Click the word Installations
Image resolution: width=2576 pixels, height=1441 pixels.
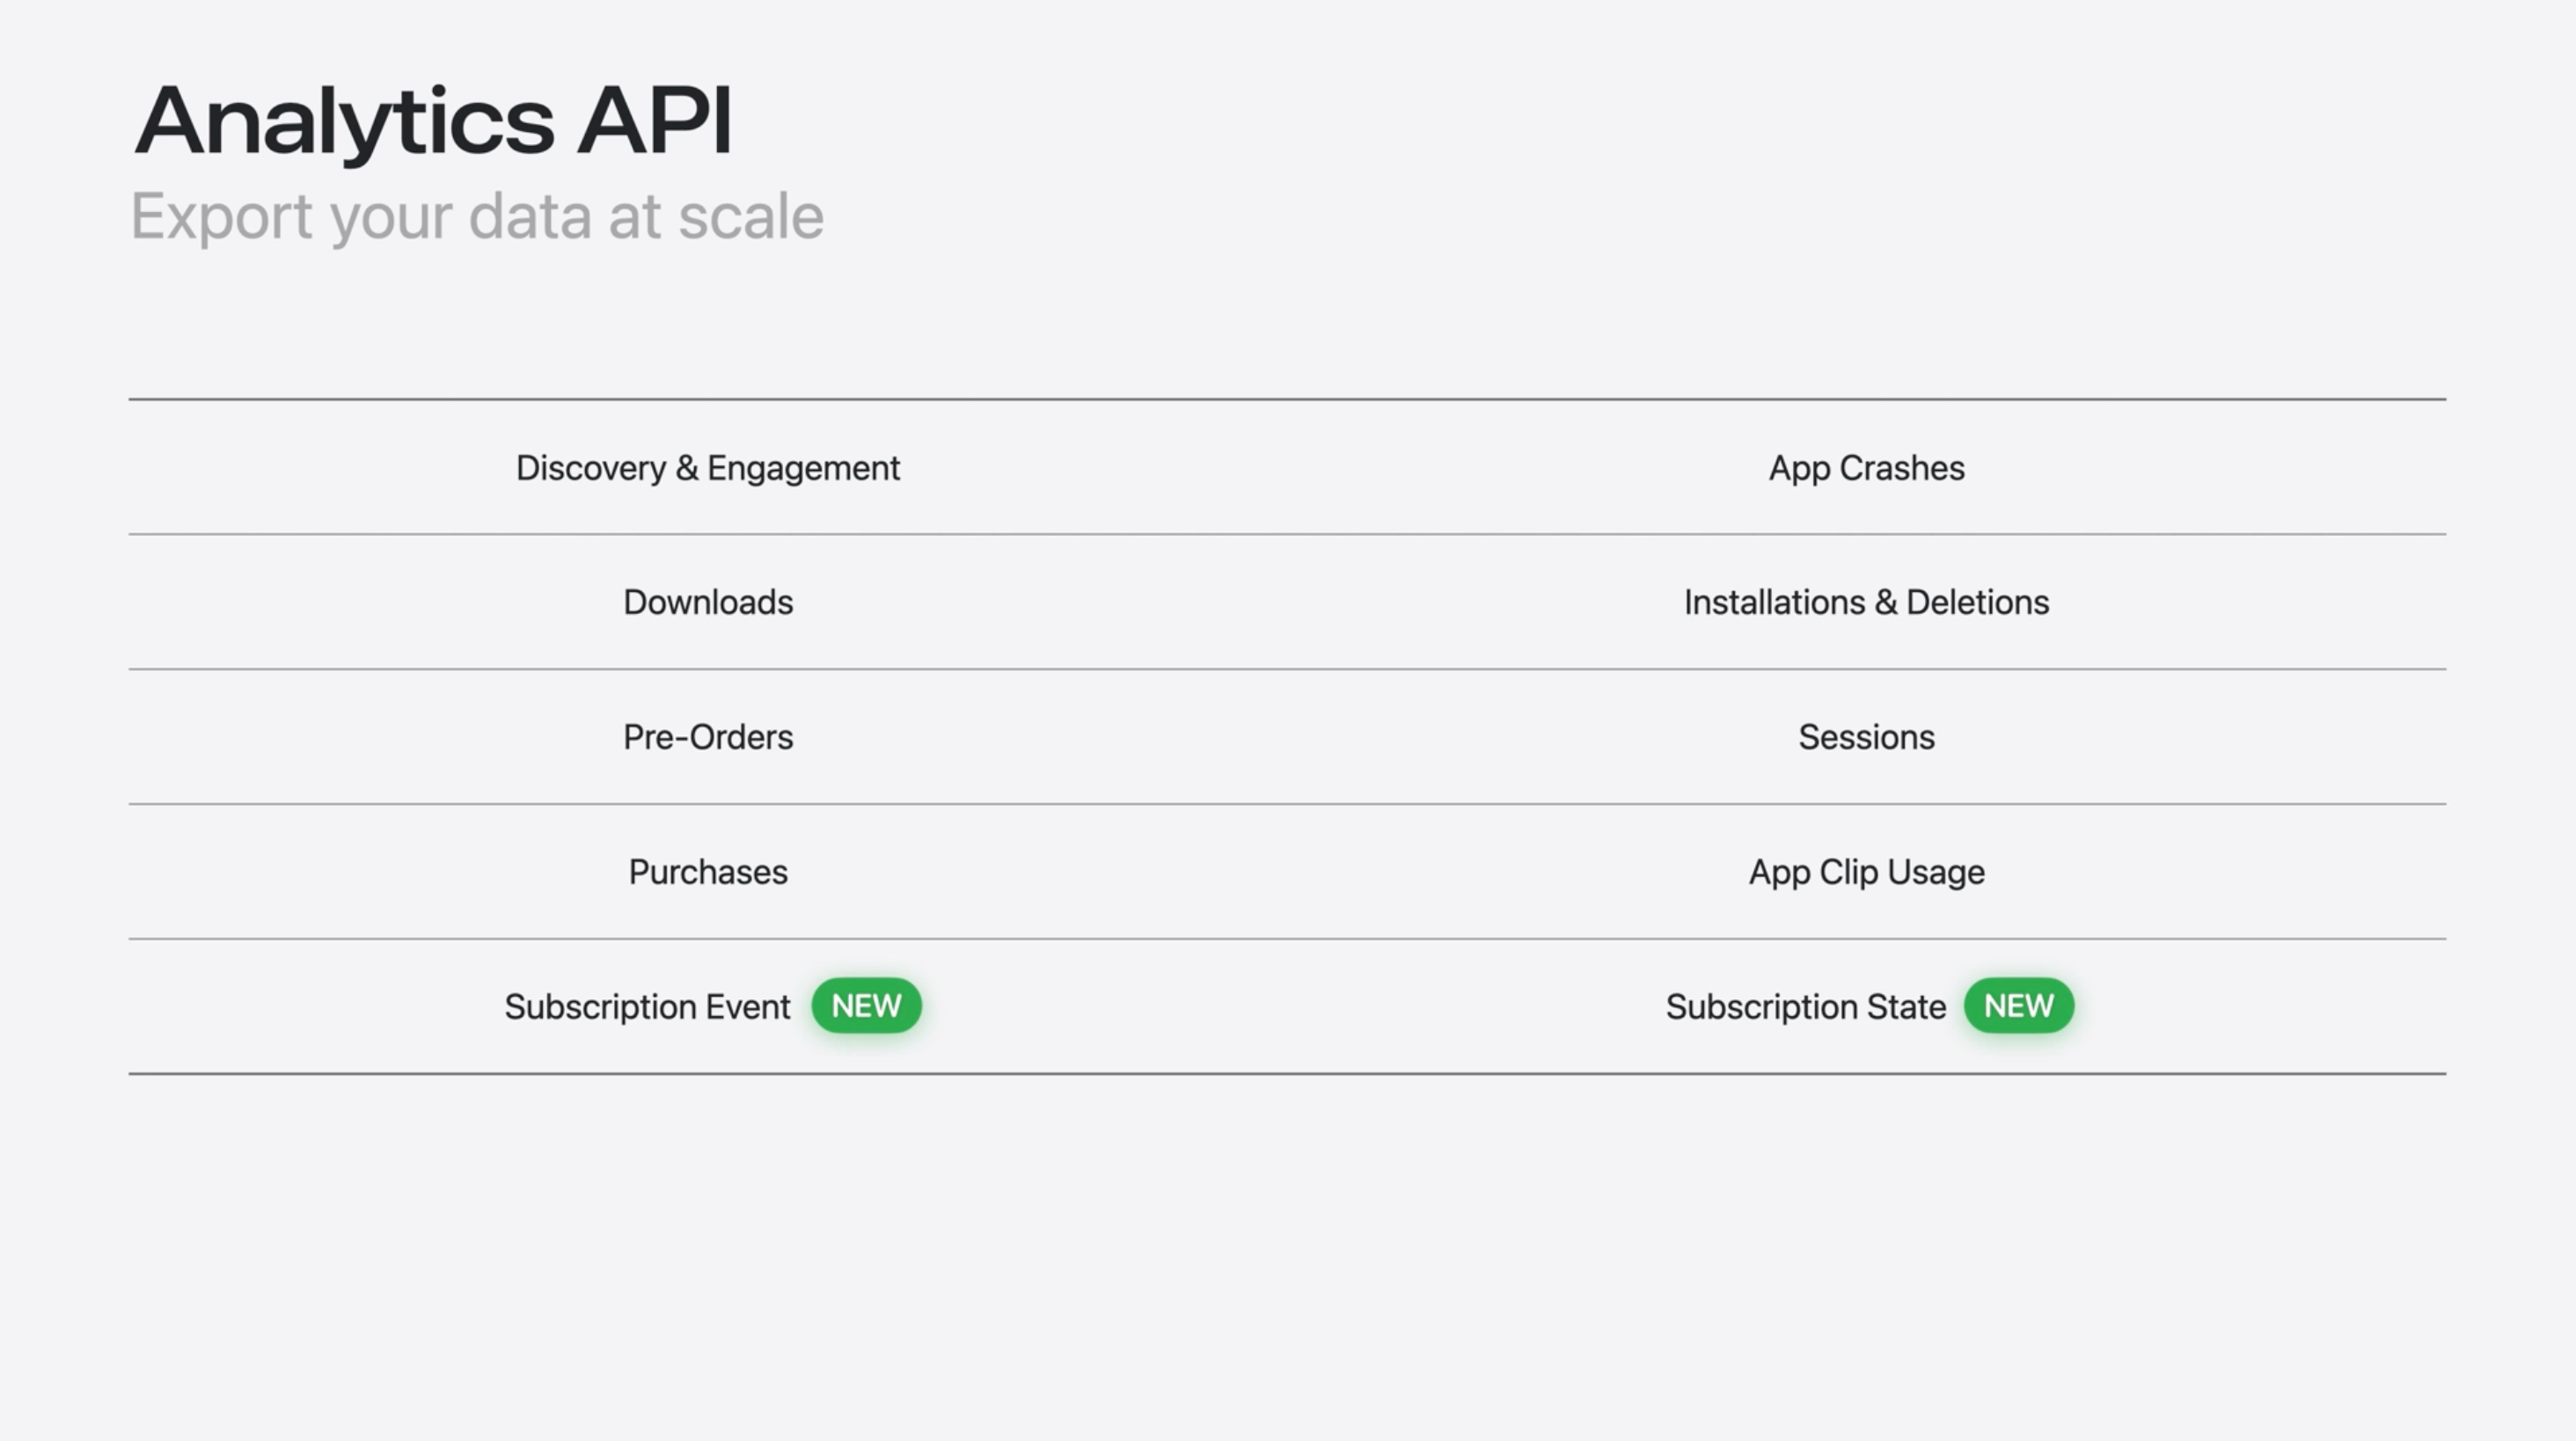coord(1774,603)
